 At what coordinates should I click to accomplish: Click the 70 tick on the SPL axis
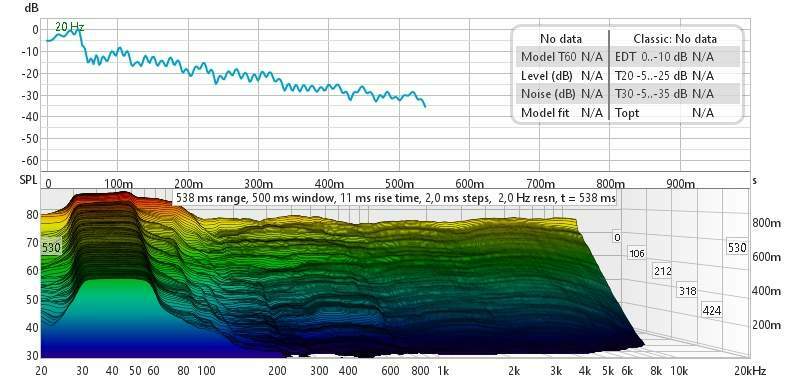point(32,242)
